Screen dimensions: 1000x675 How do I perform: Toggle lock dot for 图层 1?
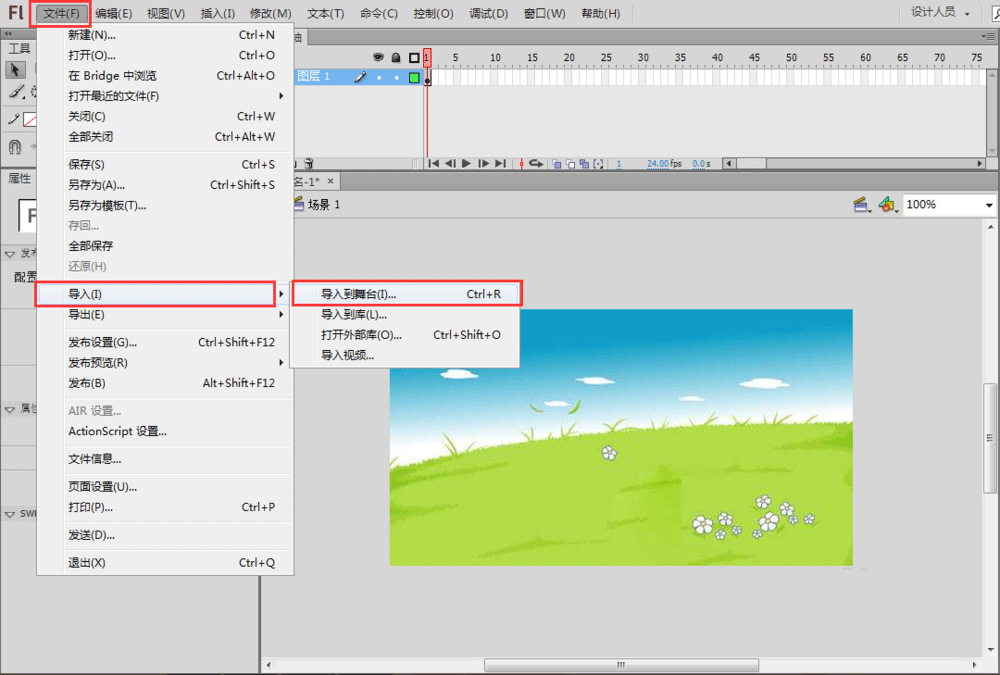[396, 77]
